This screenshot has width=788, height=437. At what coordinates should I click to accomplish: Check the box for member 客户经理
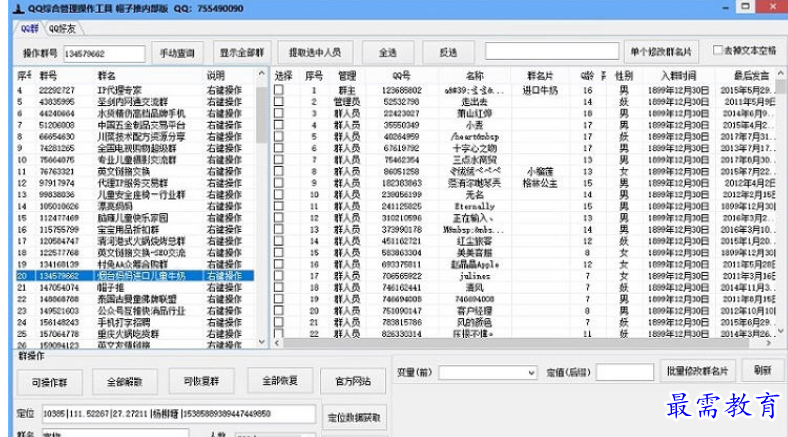pyautogui.click(x=279, y=310)
